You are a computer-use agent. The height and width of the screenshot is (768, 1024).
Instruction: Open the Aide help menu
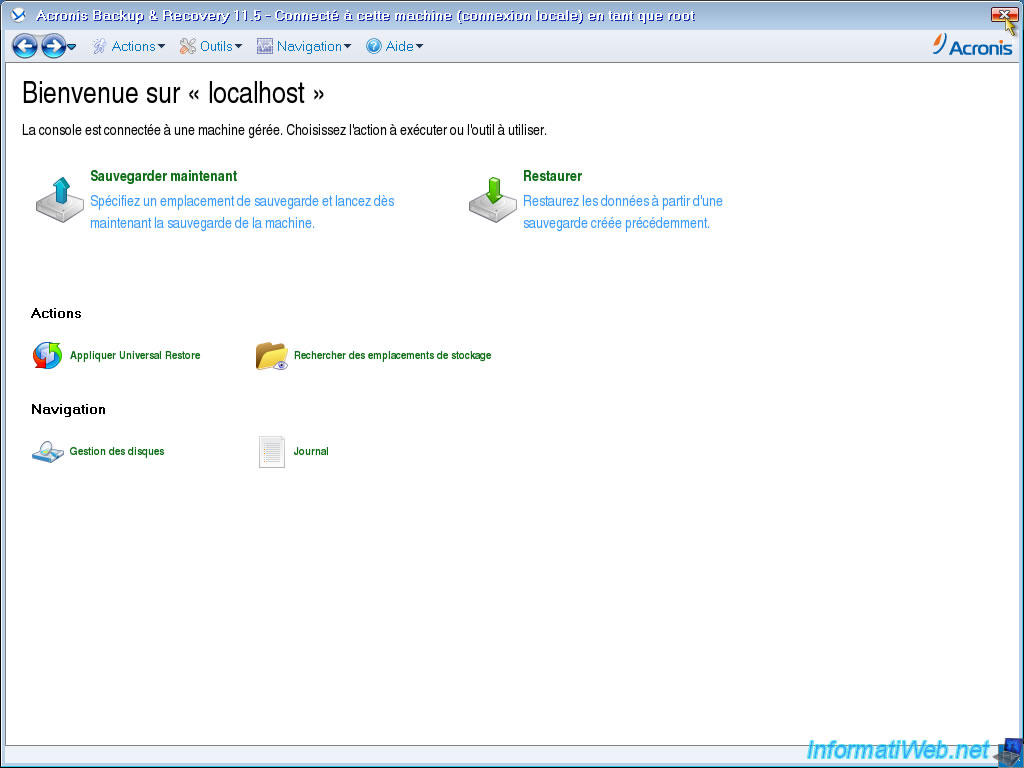coord(394,46)
